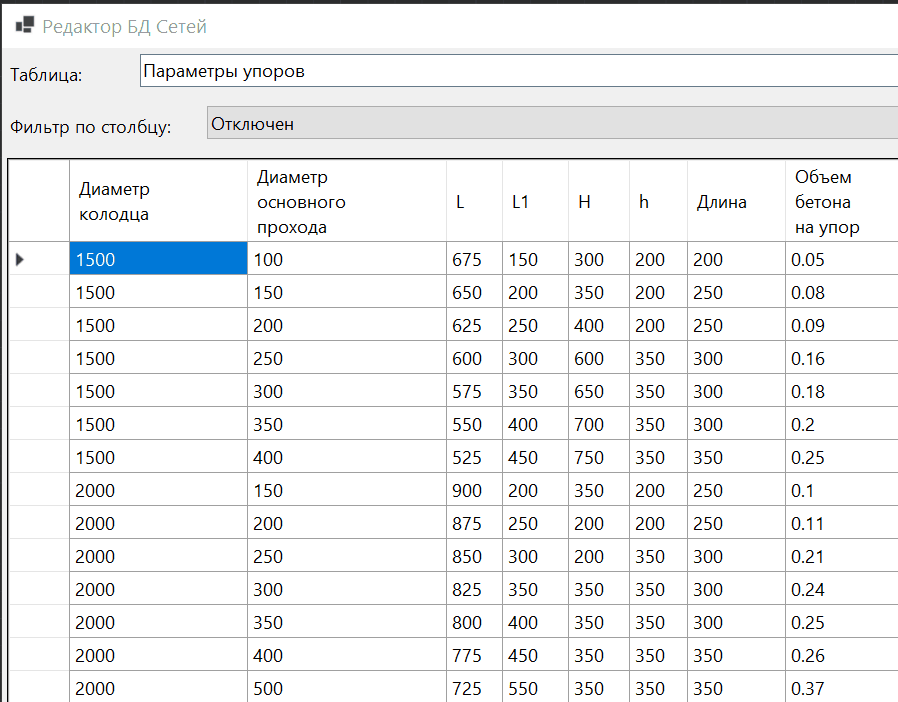Select the concrete volume cell 0.05
Screen dimensions: 898x702
coord(840,260)
